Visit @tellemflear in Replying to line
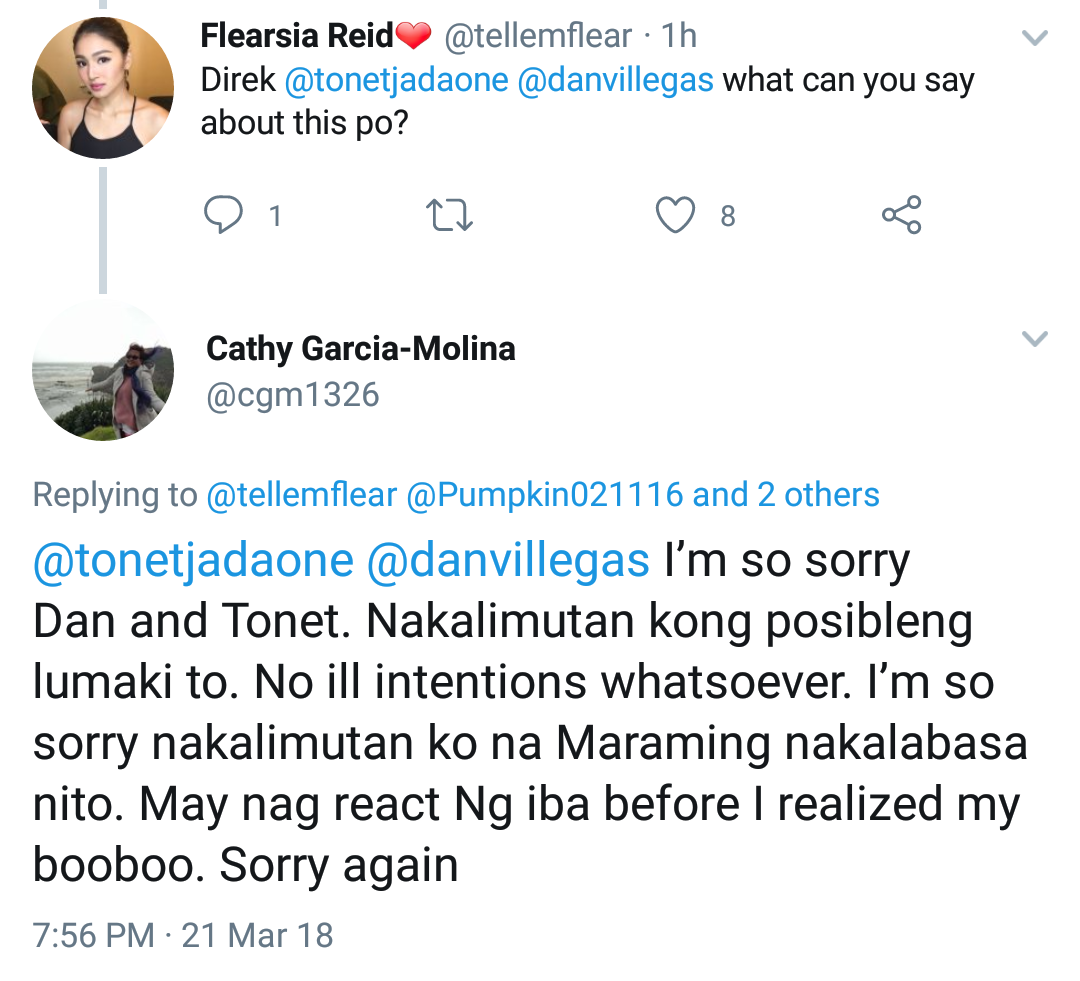Image resolution: width=1080 pixels, height=981 pixels. click(301, 494)
